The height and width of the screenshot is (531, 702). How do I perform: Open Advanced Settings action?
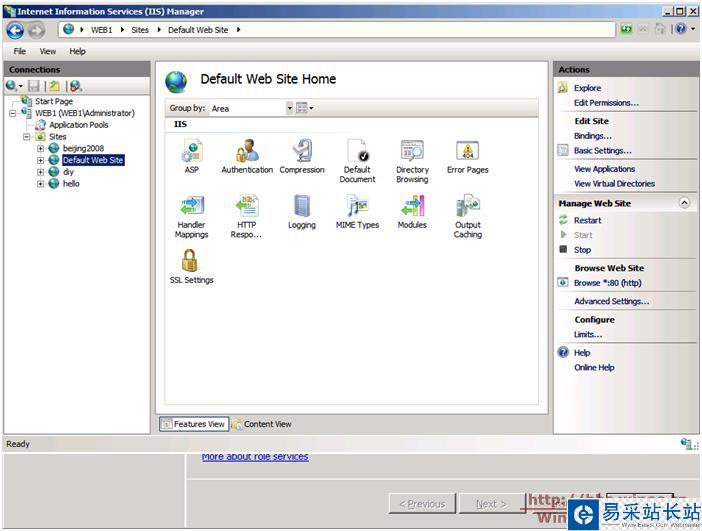(612, 301)
